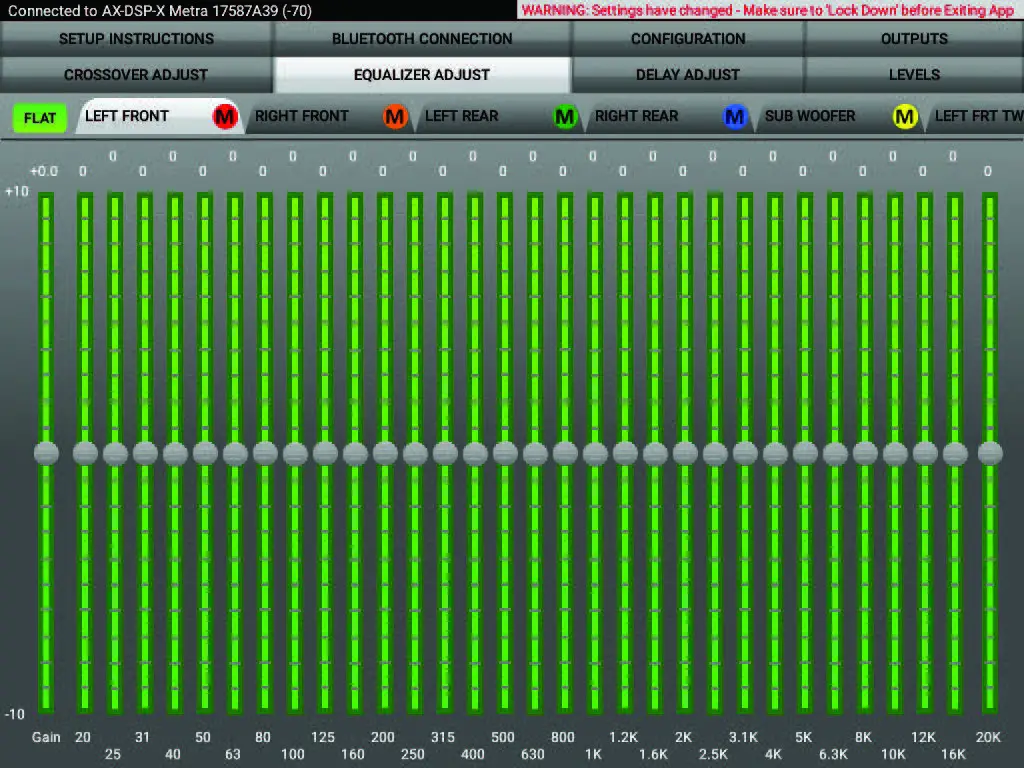This screenshot has height=768, width=1024.
Task: Mute the Sub Woofer channel (yellow M)
Action: (x=904, y=117)
